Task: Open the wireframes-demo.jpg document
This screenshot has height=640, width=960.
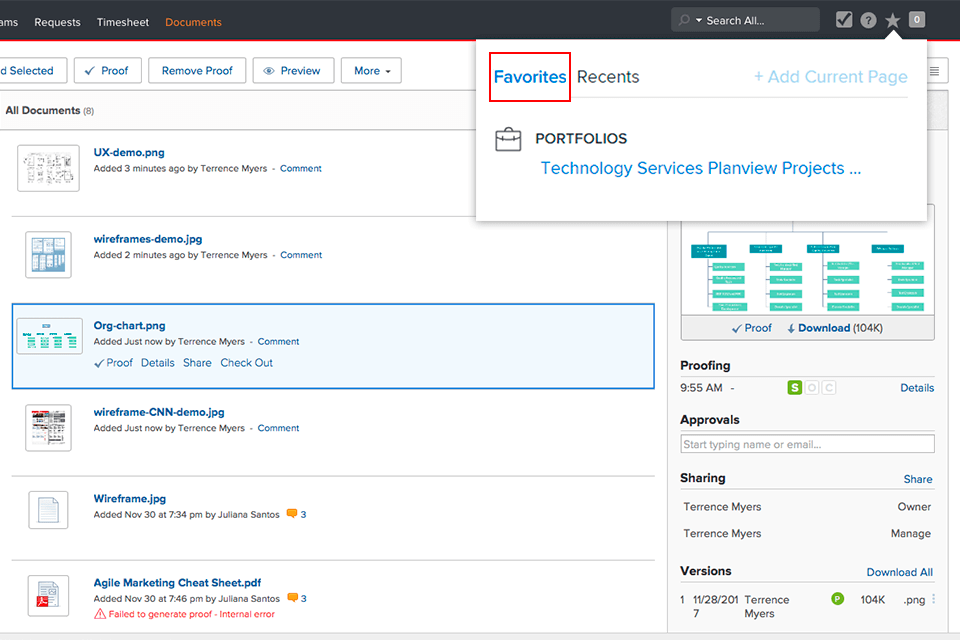Action: pos(148,239)
